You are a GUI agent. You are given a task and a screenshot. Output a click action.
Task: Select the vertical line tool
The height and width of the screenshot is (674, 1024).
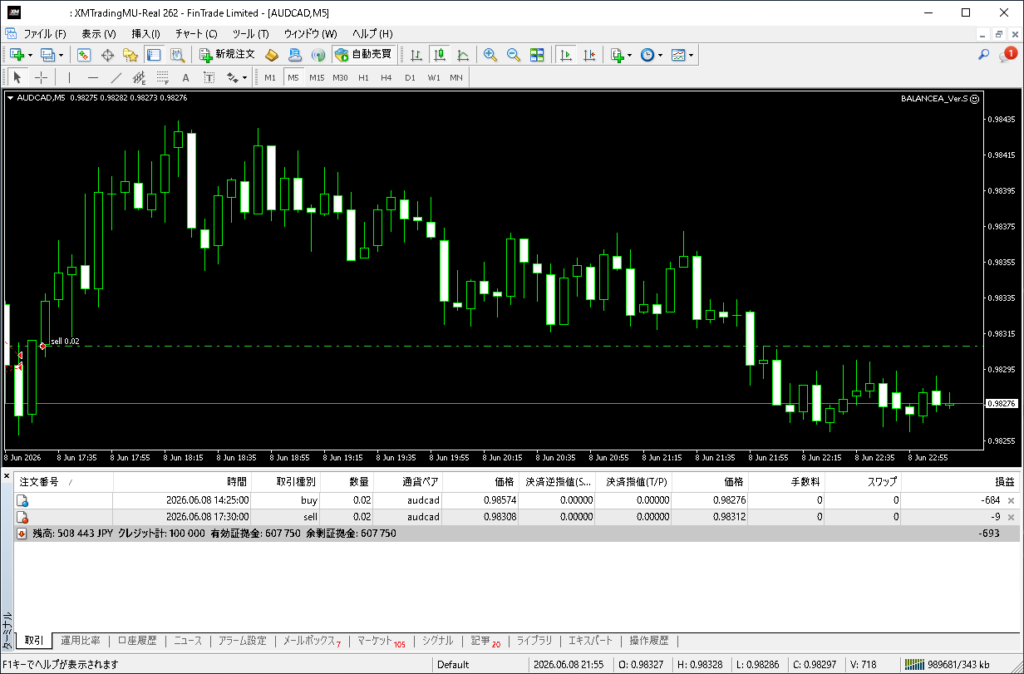(x=69, y=78)
